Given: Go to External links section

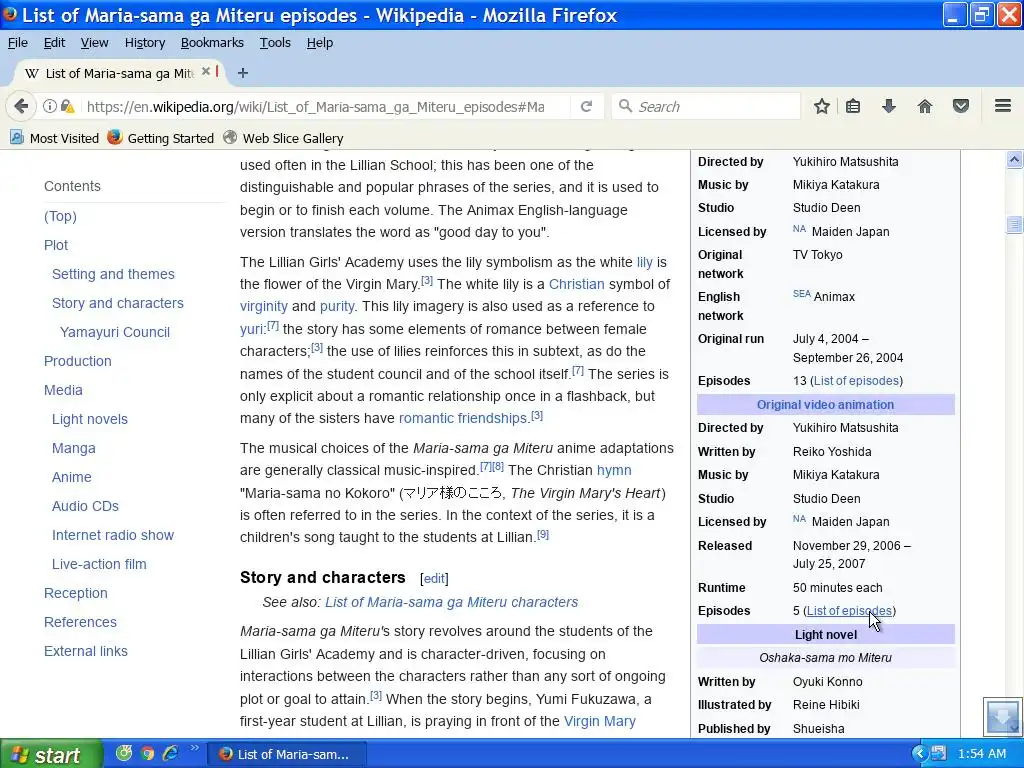Looking at the screenshot, I should (x=86, y=651).
